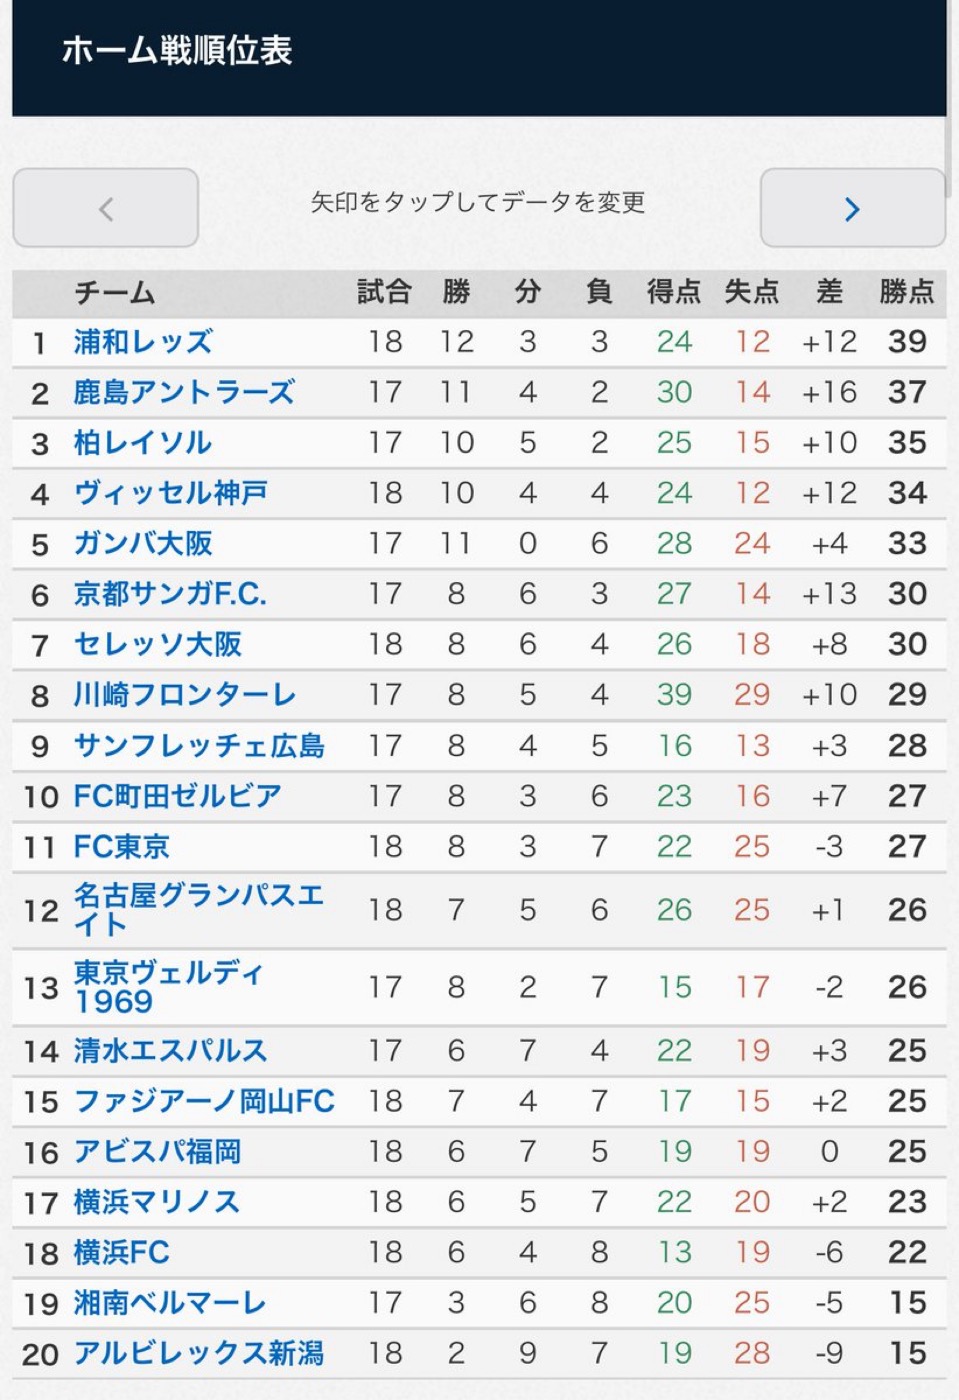Open ヴィッセル神戸 team link

(x=170, y=493)
